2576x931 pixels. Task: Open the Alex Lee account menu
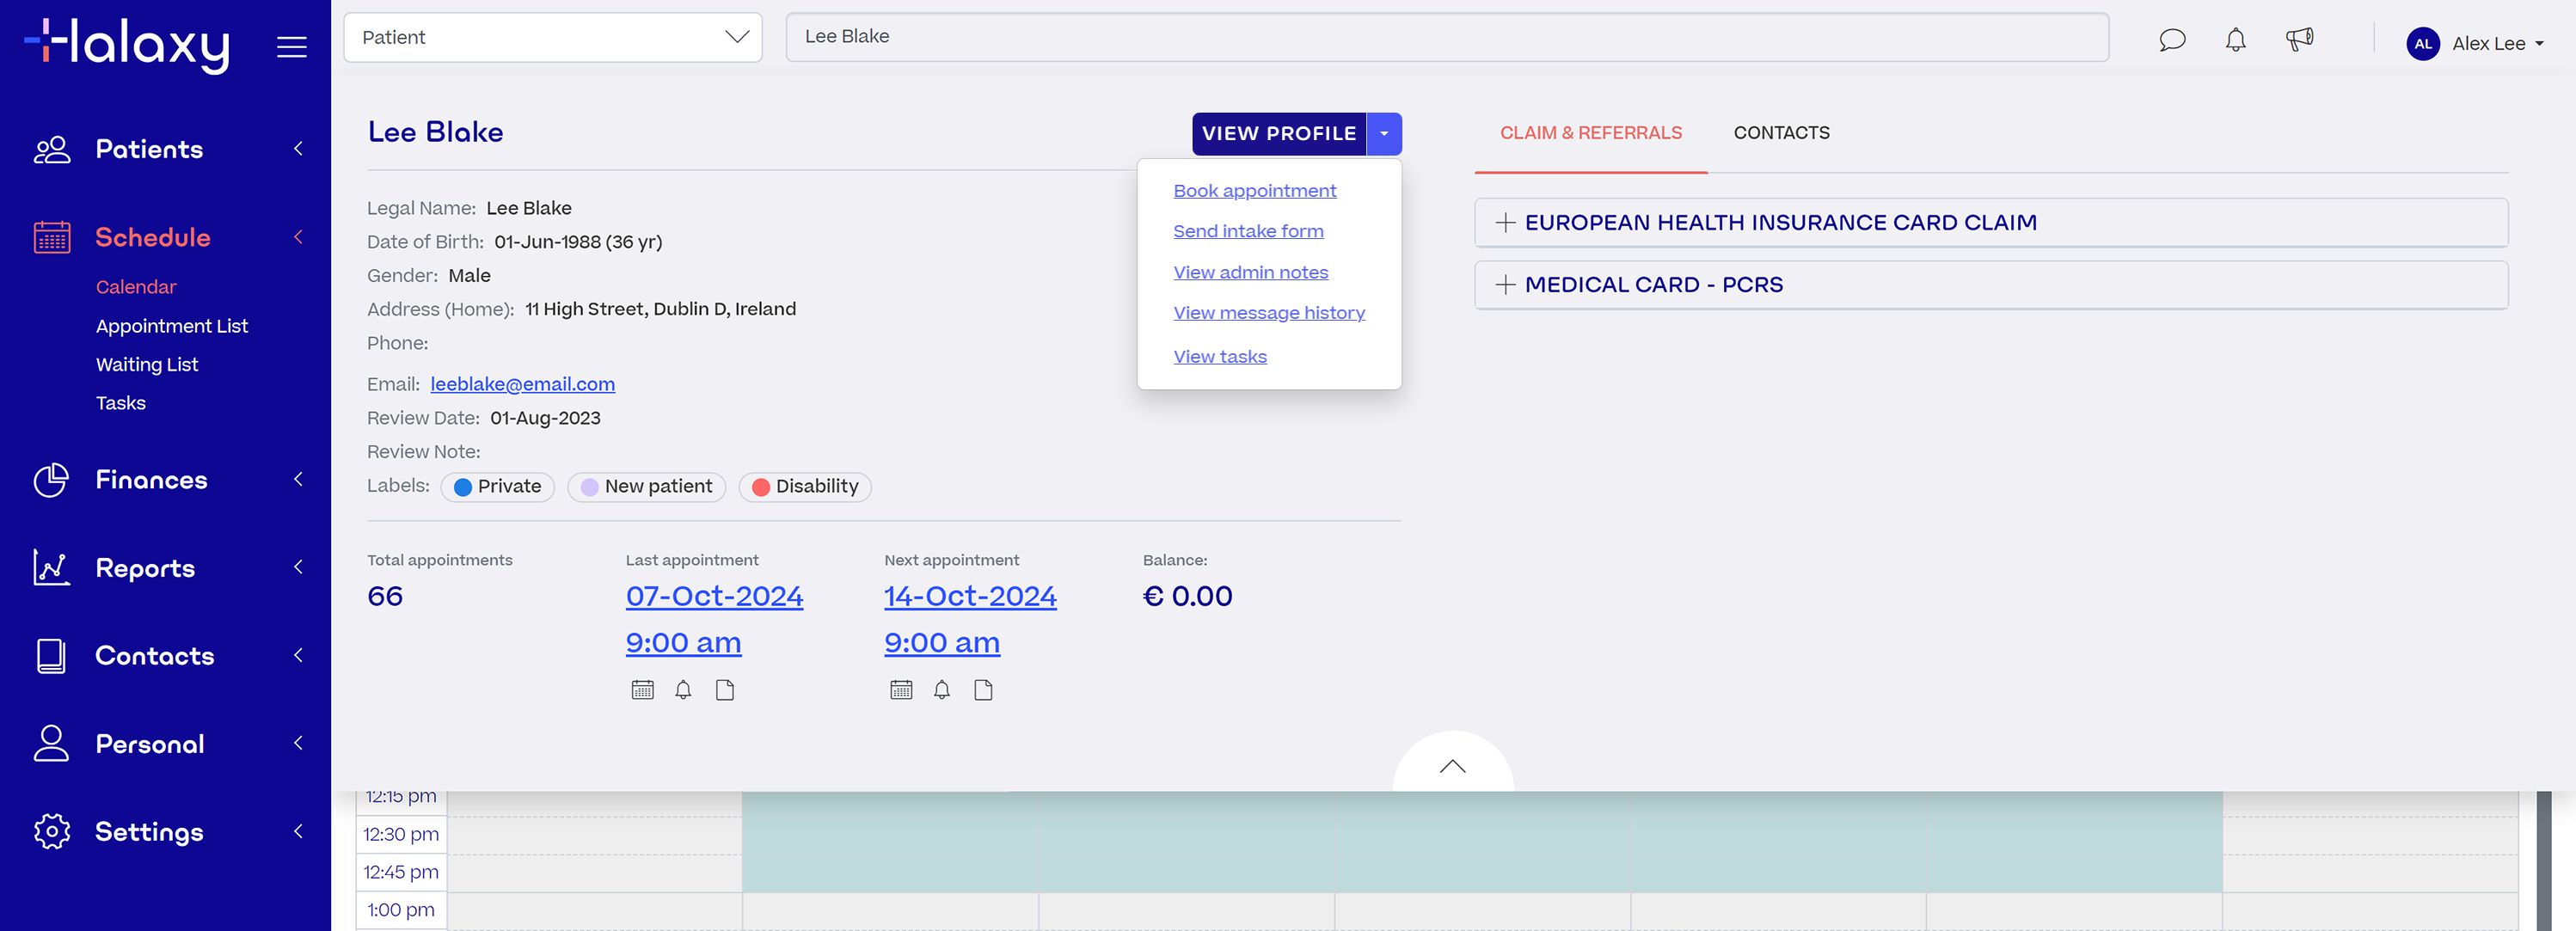click(2497, 44)
